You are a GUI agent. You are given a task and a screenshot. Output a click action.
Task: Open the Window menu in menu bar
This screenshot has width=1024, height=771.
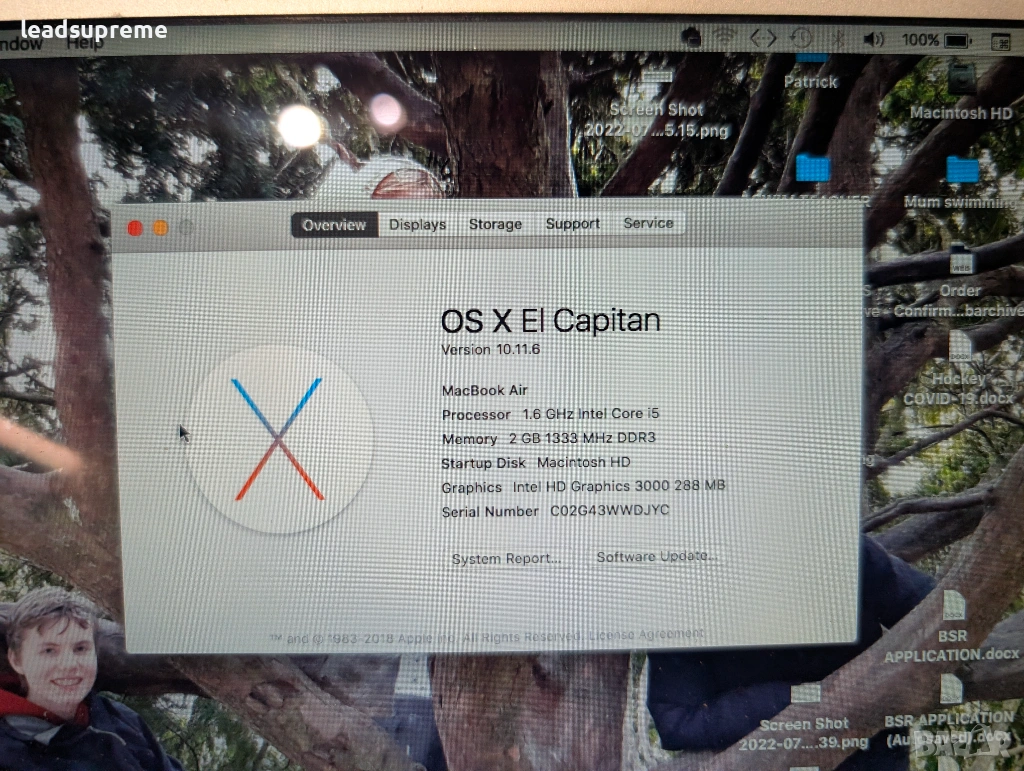[x=20, y=44]
